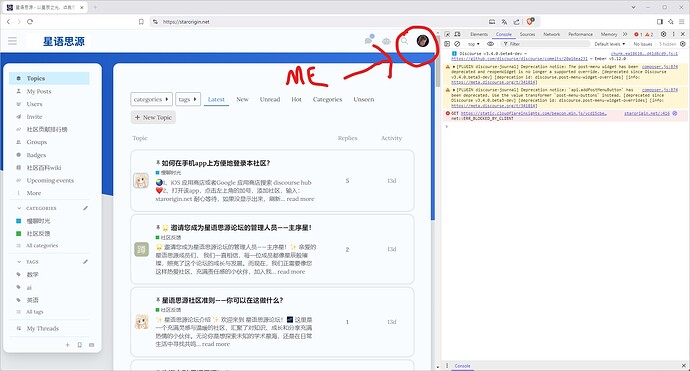This screenshot has height=371, width=690.
Task: Open the 'top' JavaScript context dropdown
Action: [x=473, y=44]
